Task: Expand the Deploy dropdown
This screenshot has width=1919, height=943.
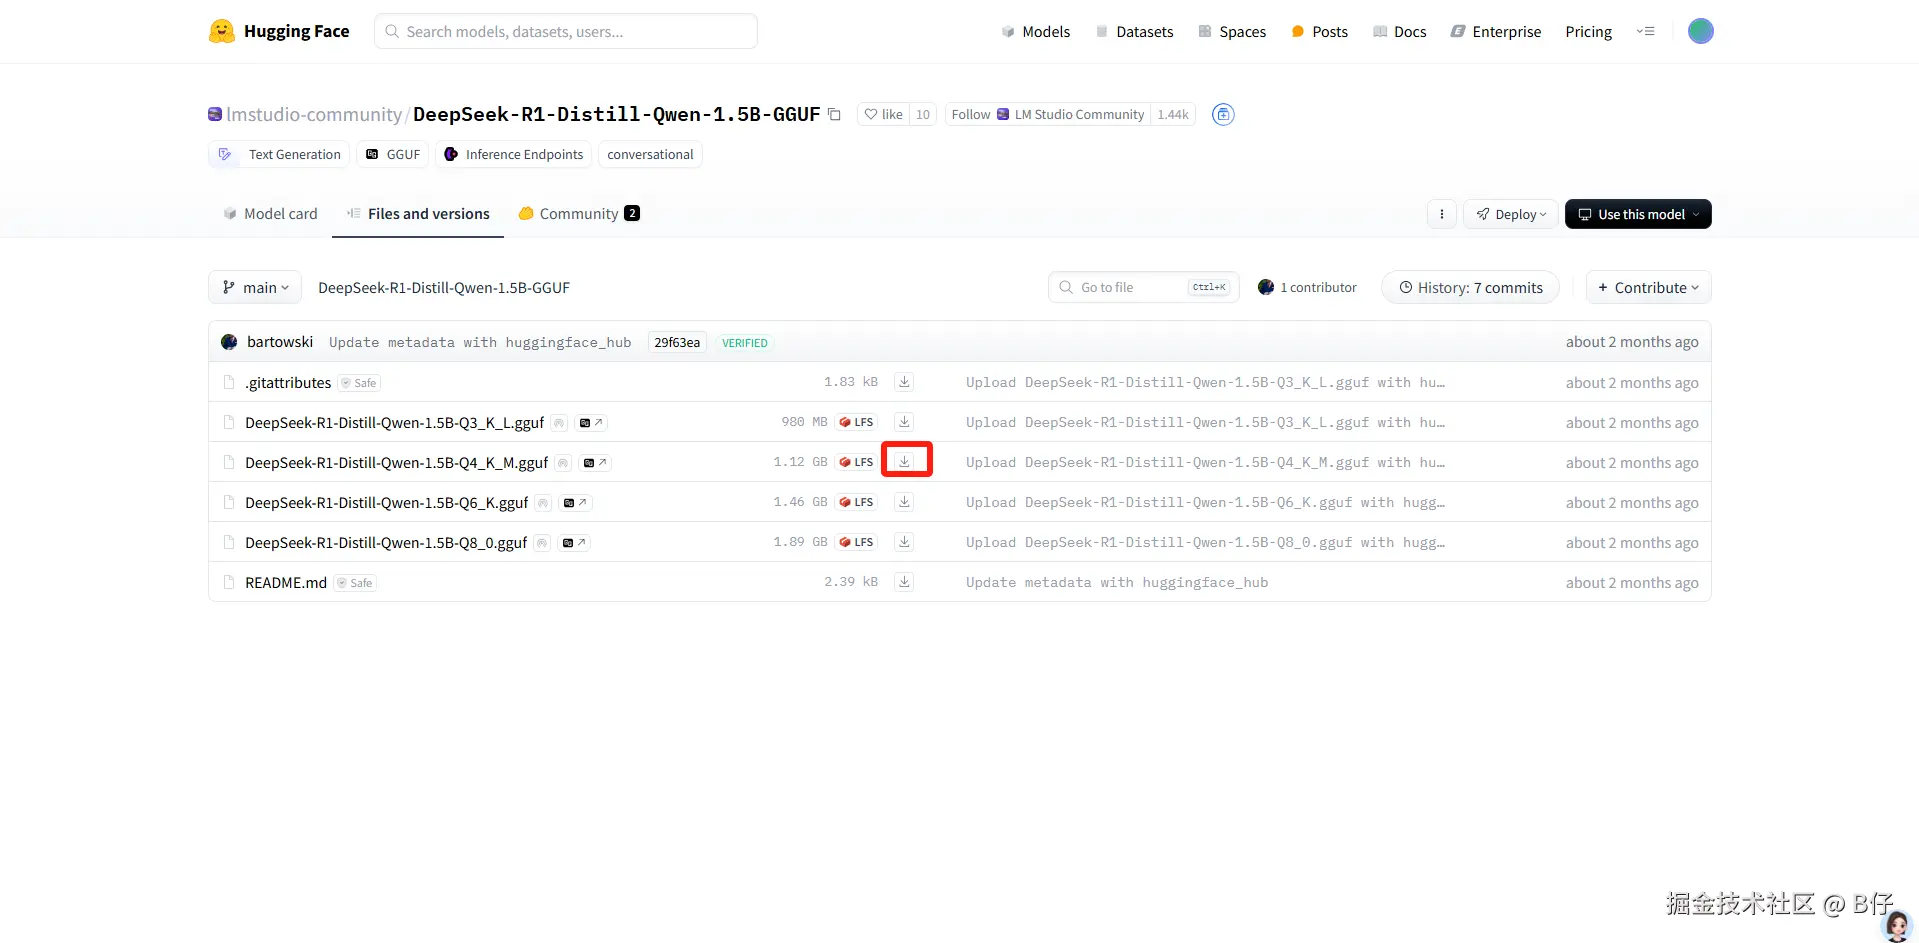Action: 1511,214
